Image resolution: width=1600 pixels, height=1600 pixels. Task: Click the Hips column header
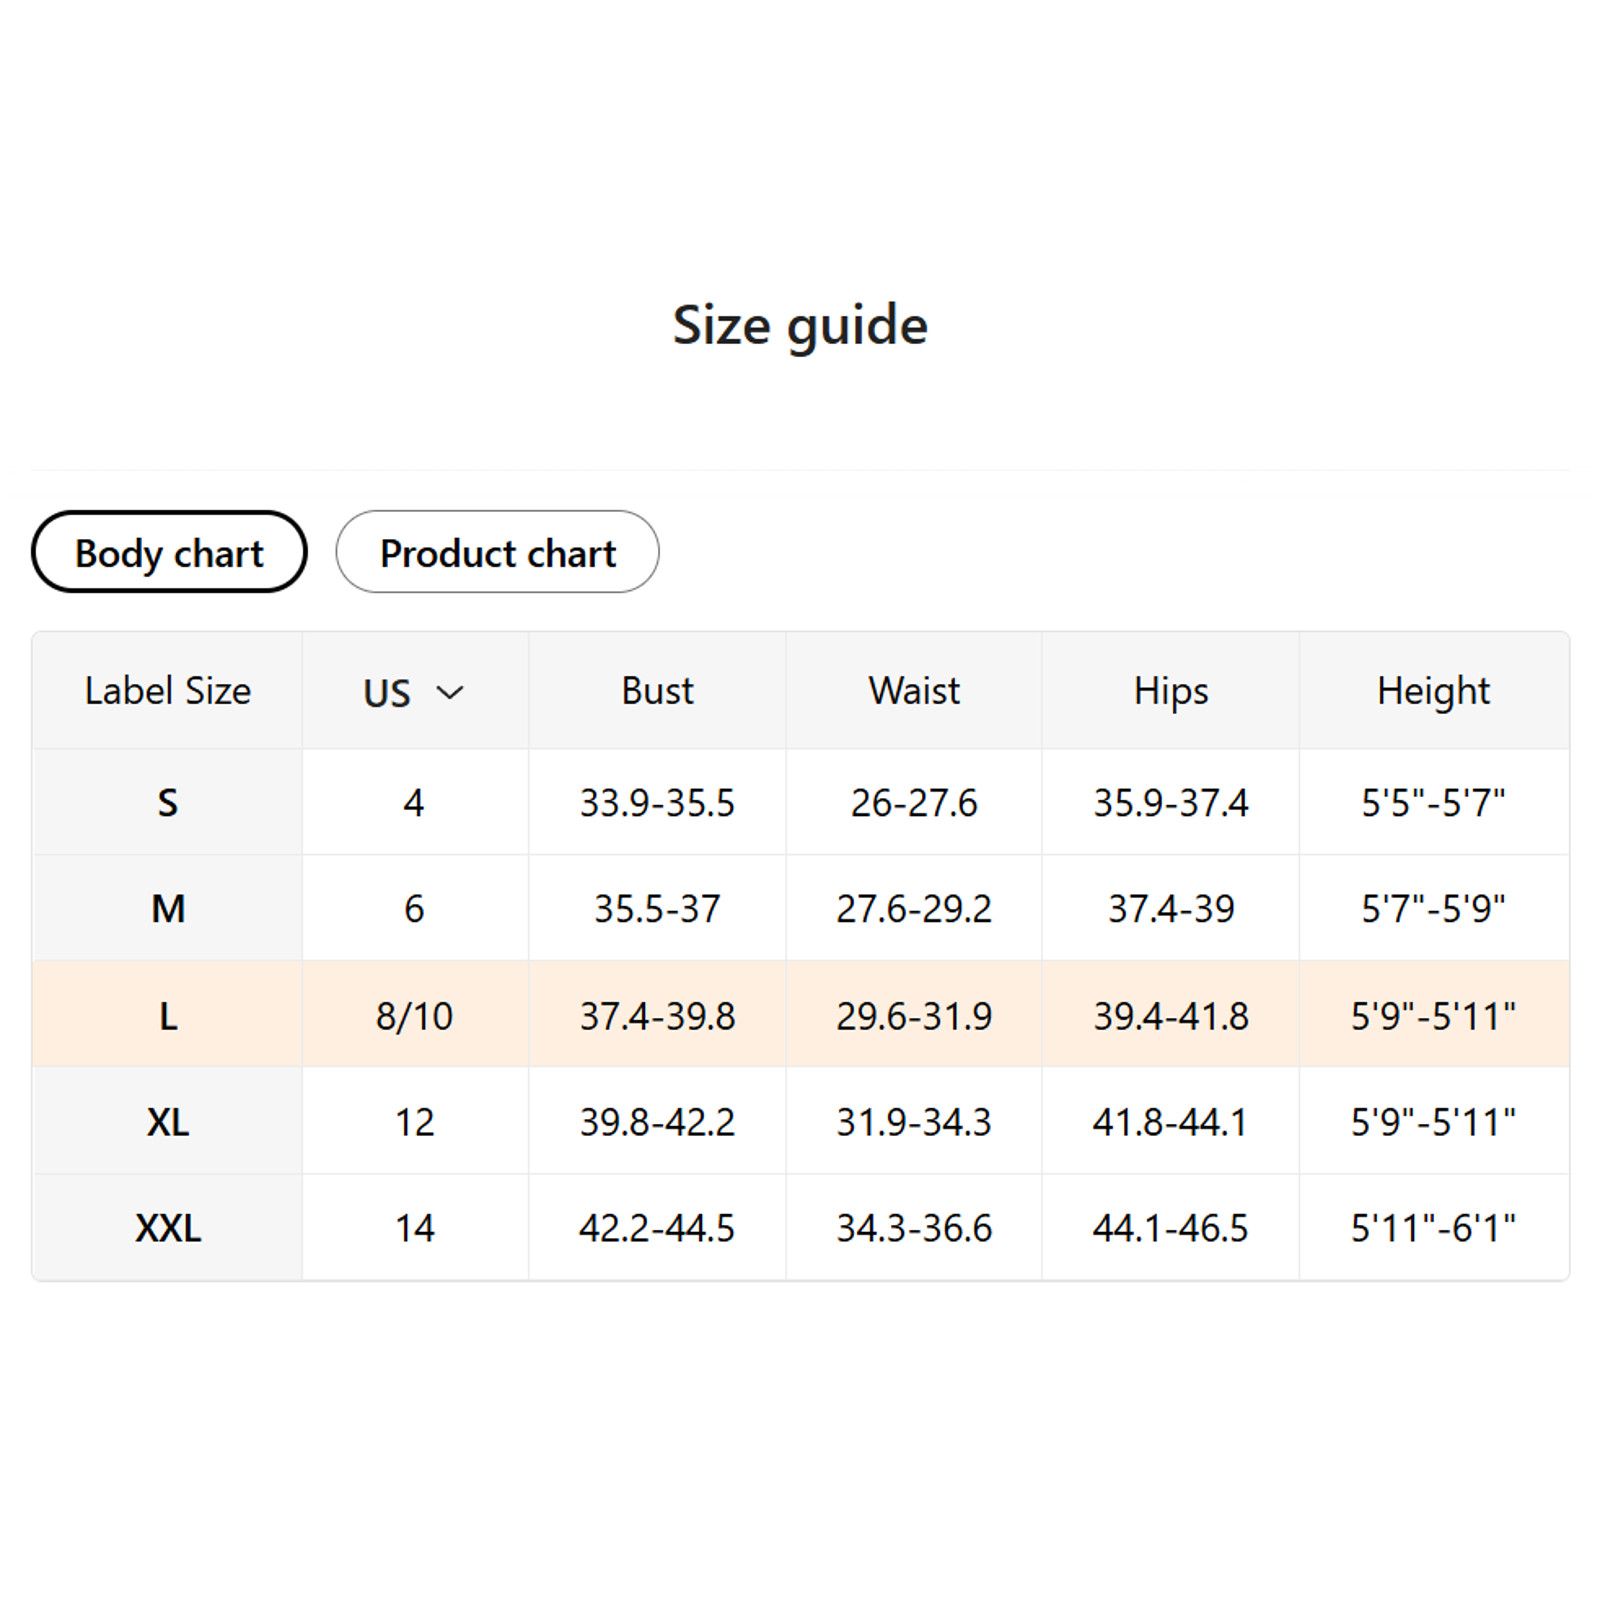click(x=1171, y=691)
